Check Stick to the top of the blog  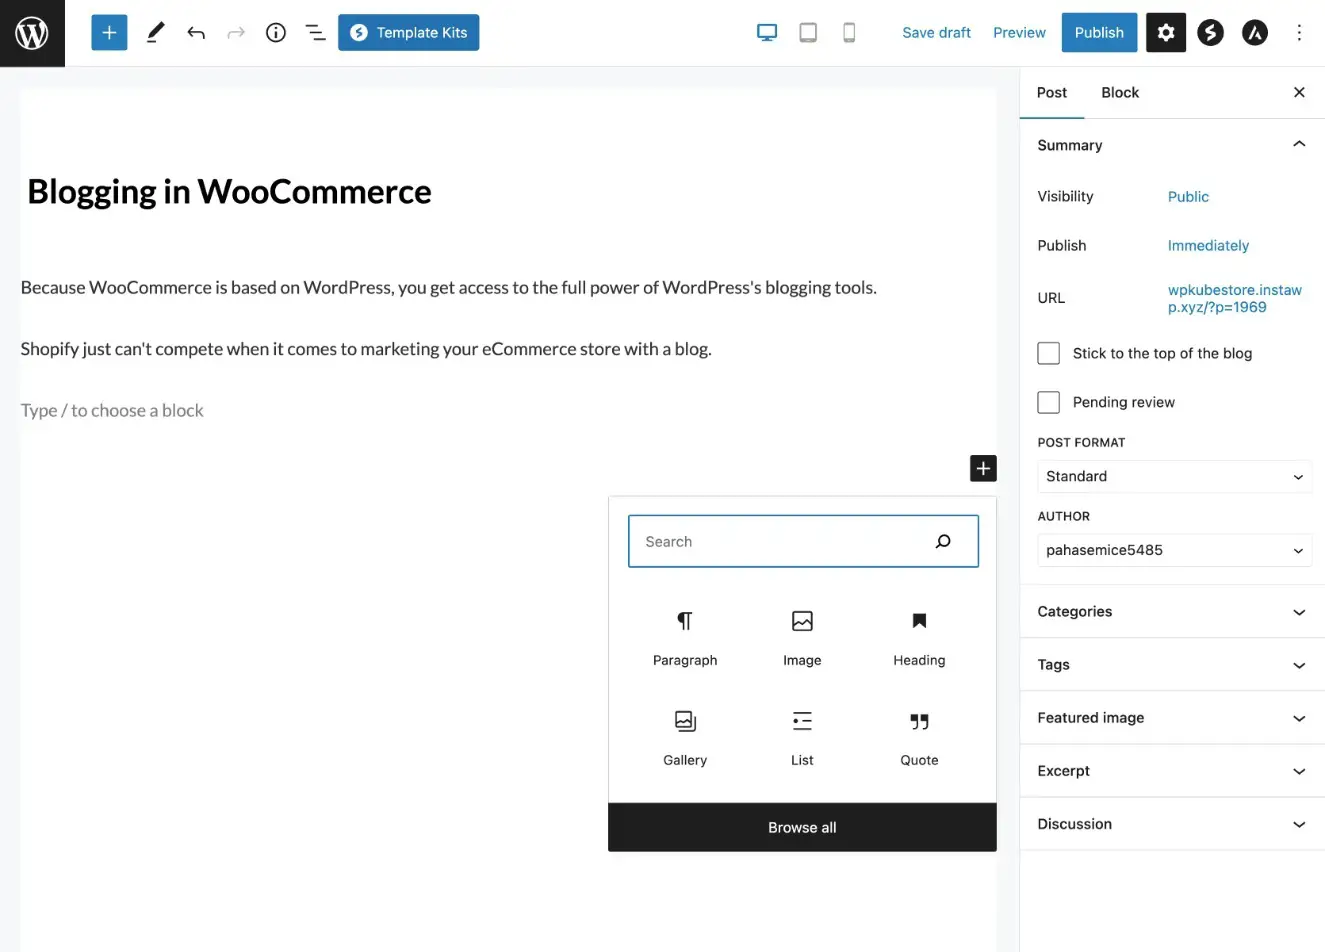pos(1049,353)
